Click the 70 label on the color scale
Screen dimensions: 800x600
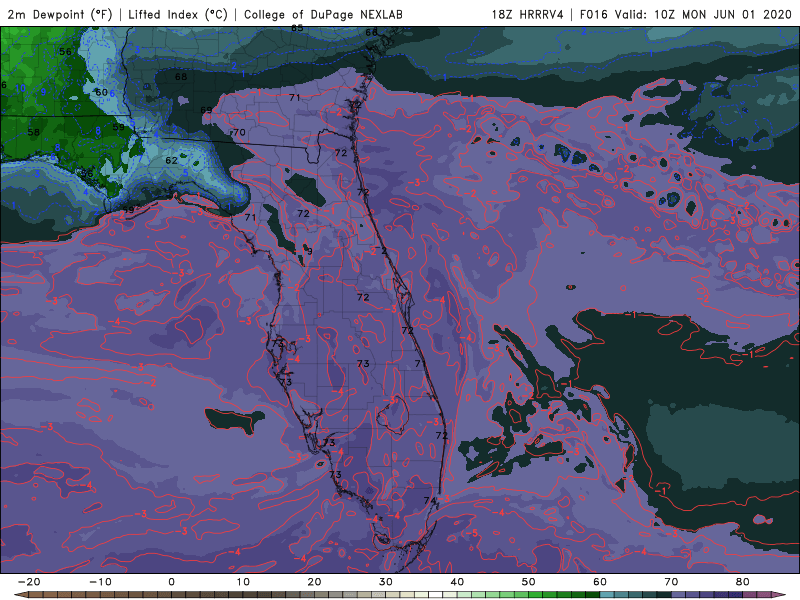pyautogui.click(x=671, y=582)
